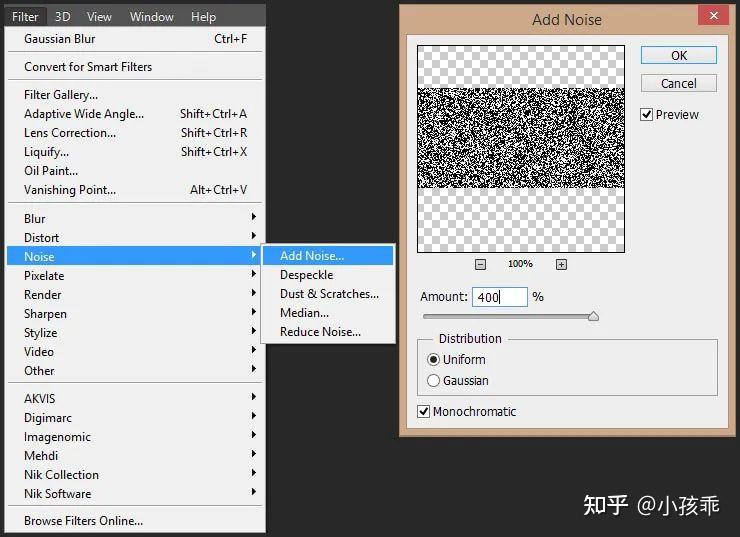Click the Amount percentage input field
The width and height of the screenshot is (740, 537).
[x=500, y=297]
